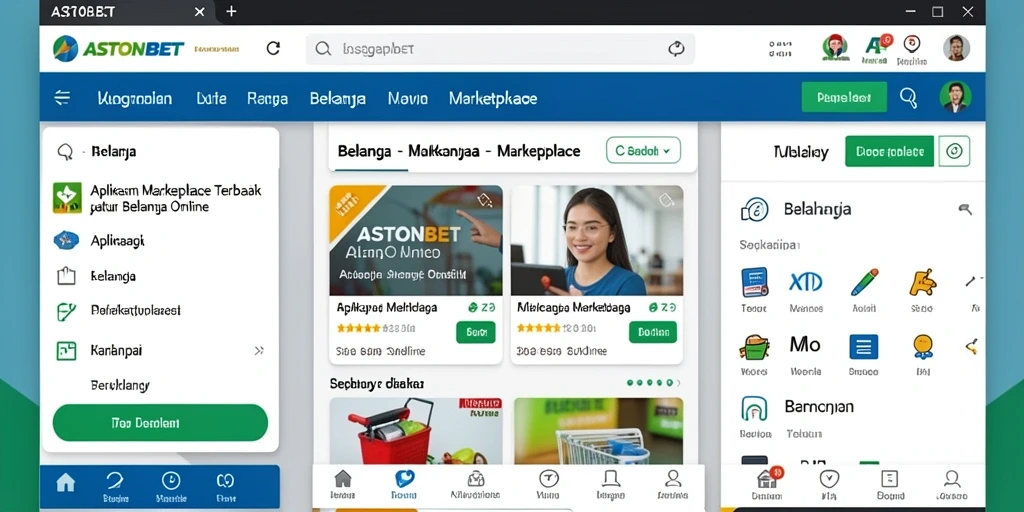The height and width of the screenshot is (512, 1024).
Task: Open the XTD app icon
Action: tap(806, 283)
